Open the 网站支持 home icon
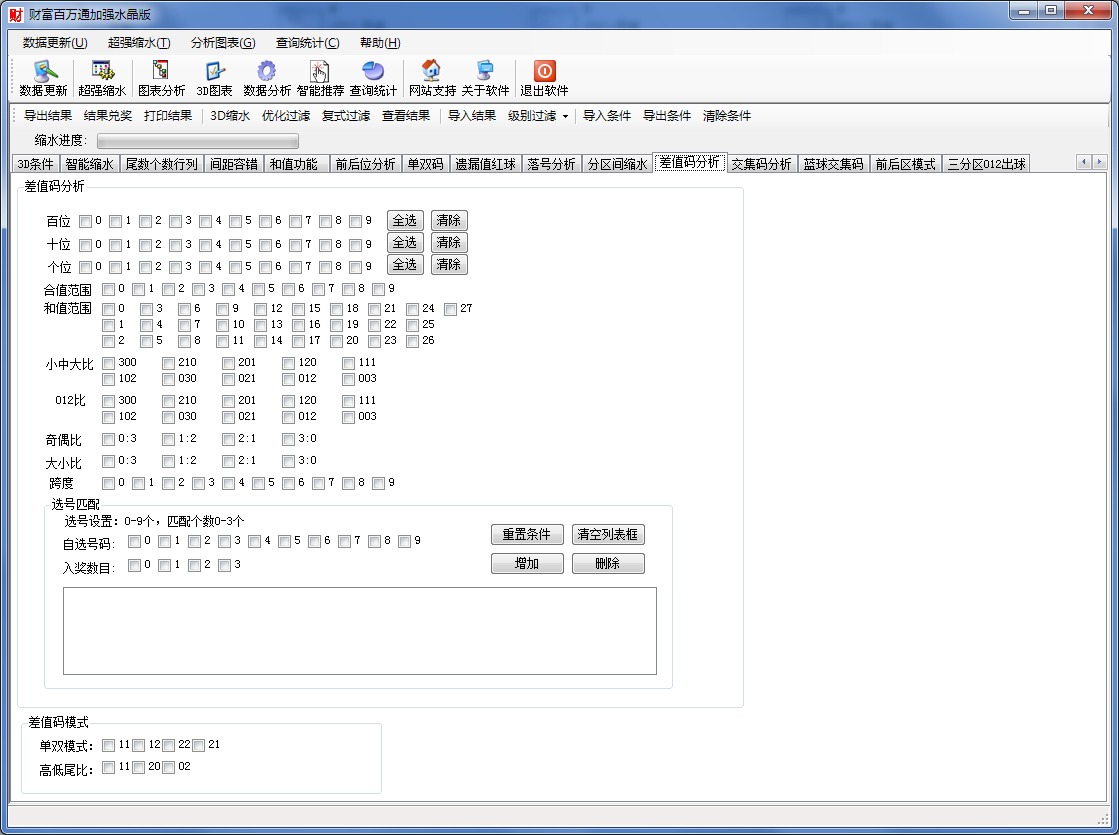The width and height of the screenshot is (1119, 835). pos(432,71)
